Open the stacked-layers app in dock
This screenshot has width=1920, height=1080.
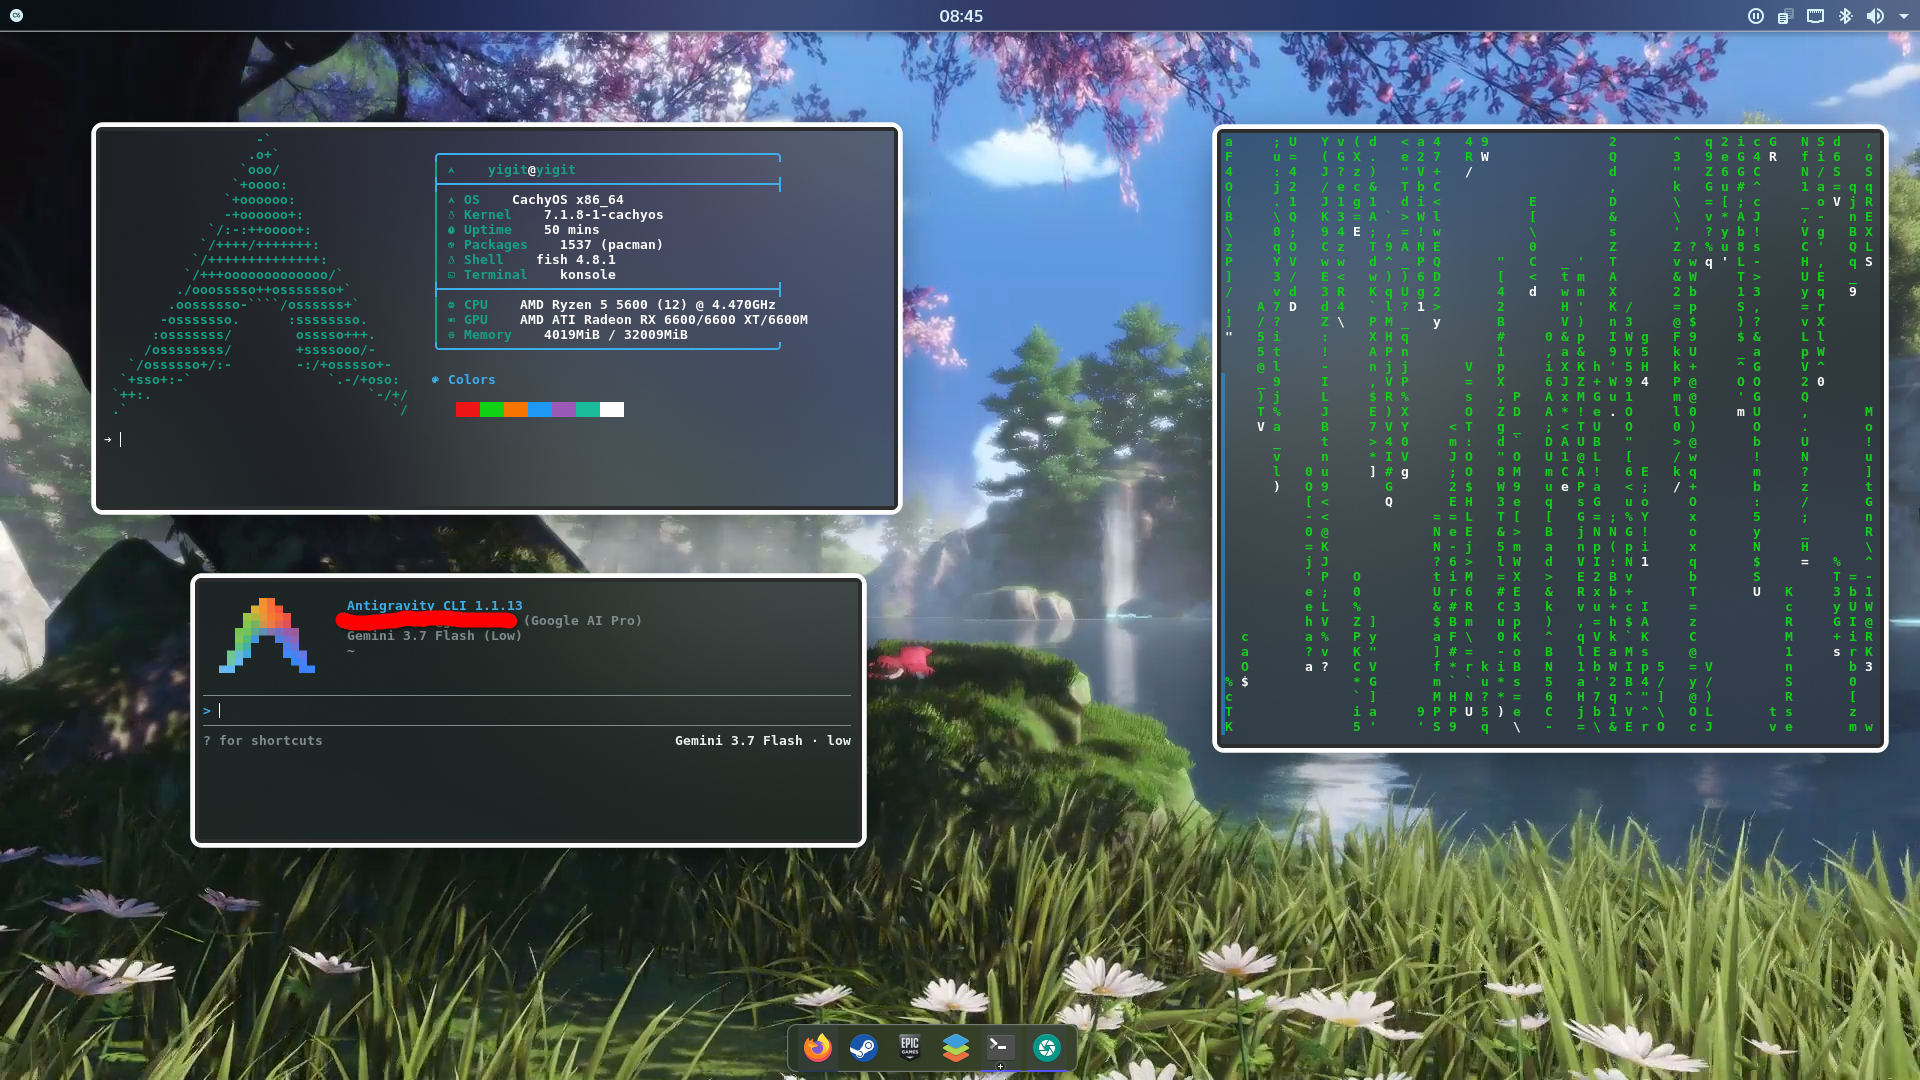tap(955, 1047)
